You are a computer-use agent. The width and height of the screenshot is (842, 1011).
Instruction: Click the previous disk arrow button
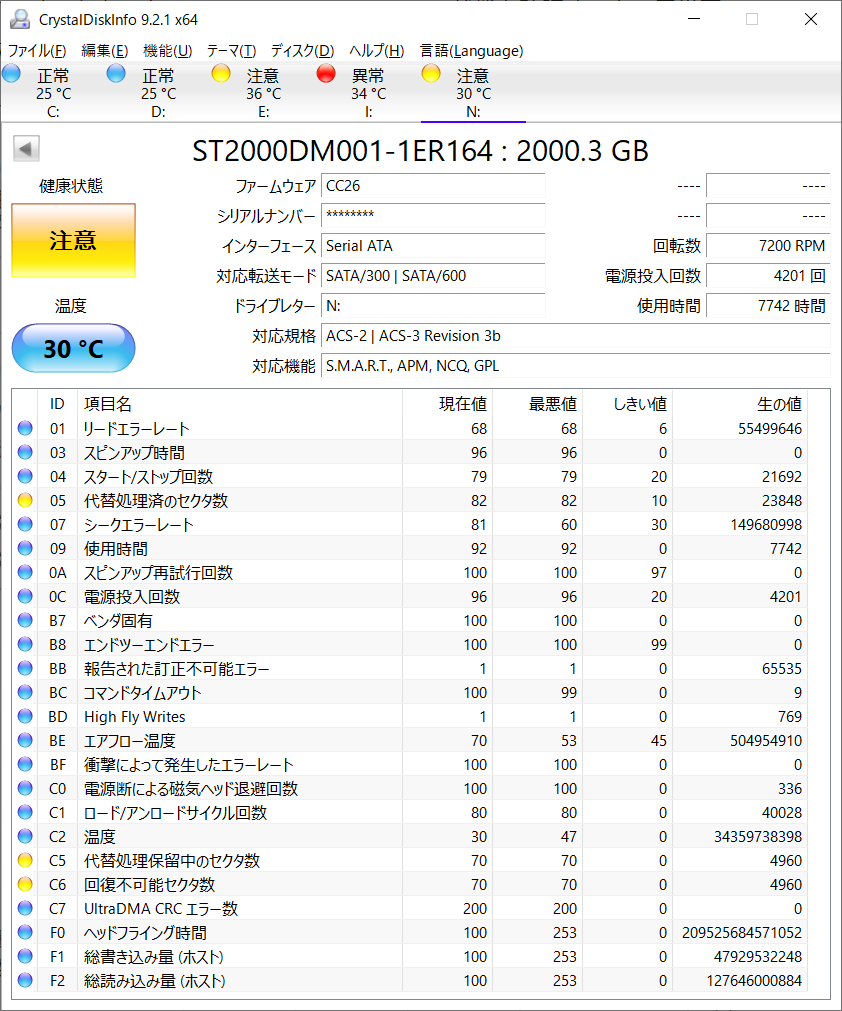click(x=26, y=150)
